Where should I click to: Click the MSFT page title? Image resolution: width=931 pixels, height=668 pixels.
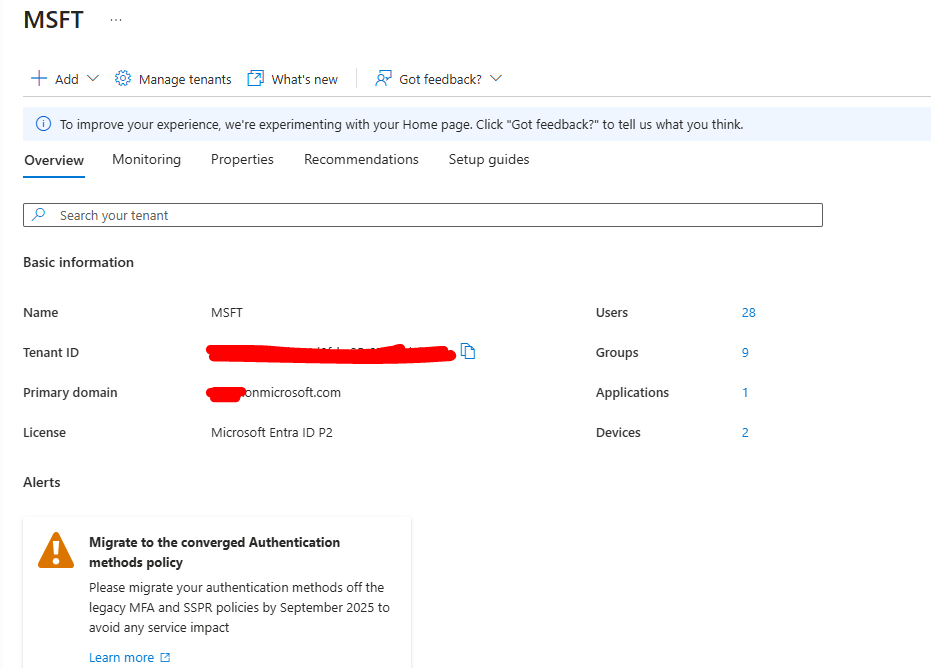[x=53, y=20]
